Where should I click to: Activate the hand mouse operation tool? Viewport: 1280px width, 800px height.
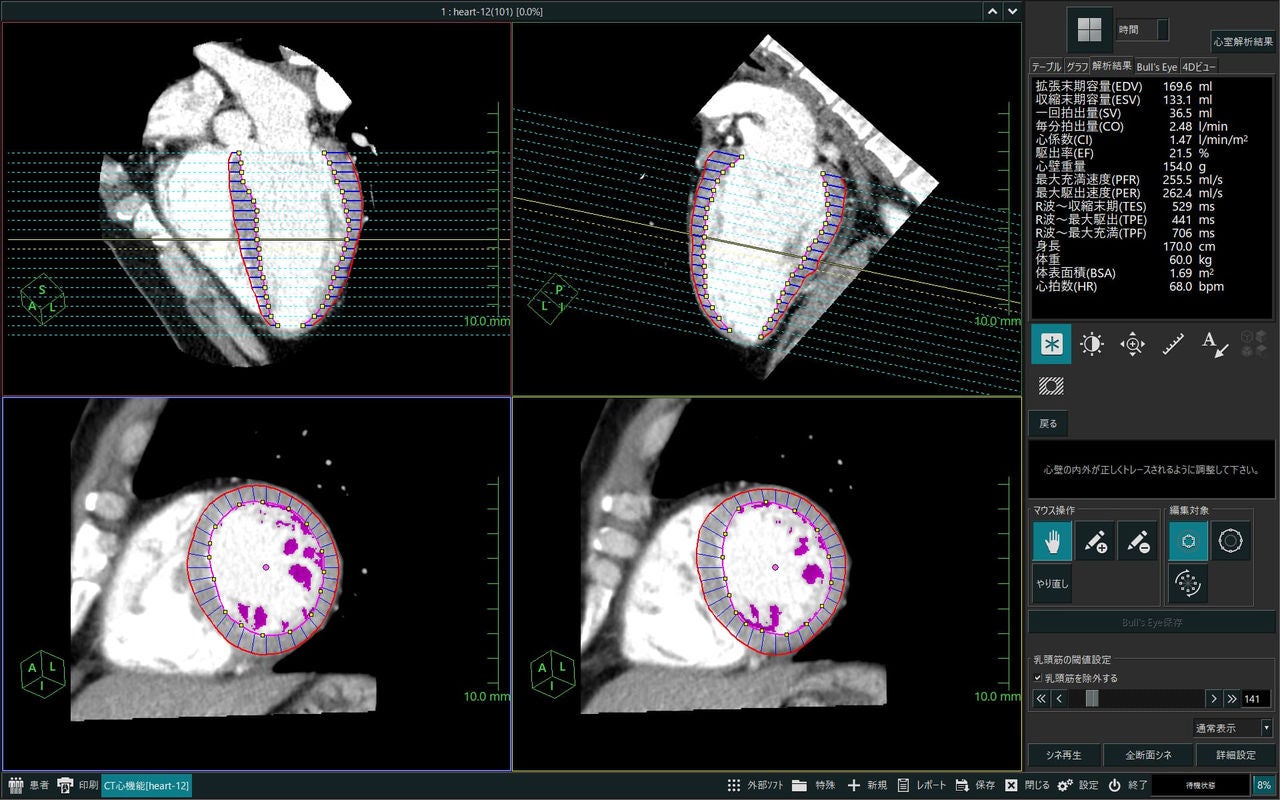coord(1052,541)
